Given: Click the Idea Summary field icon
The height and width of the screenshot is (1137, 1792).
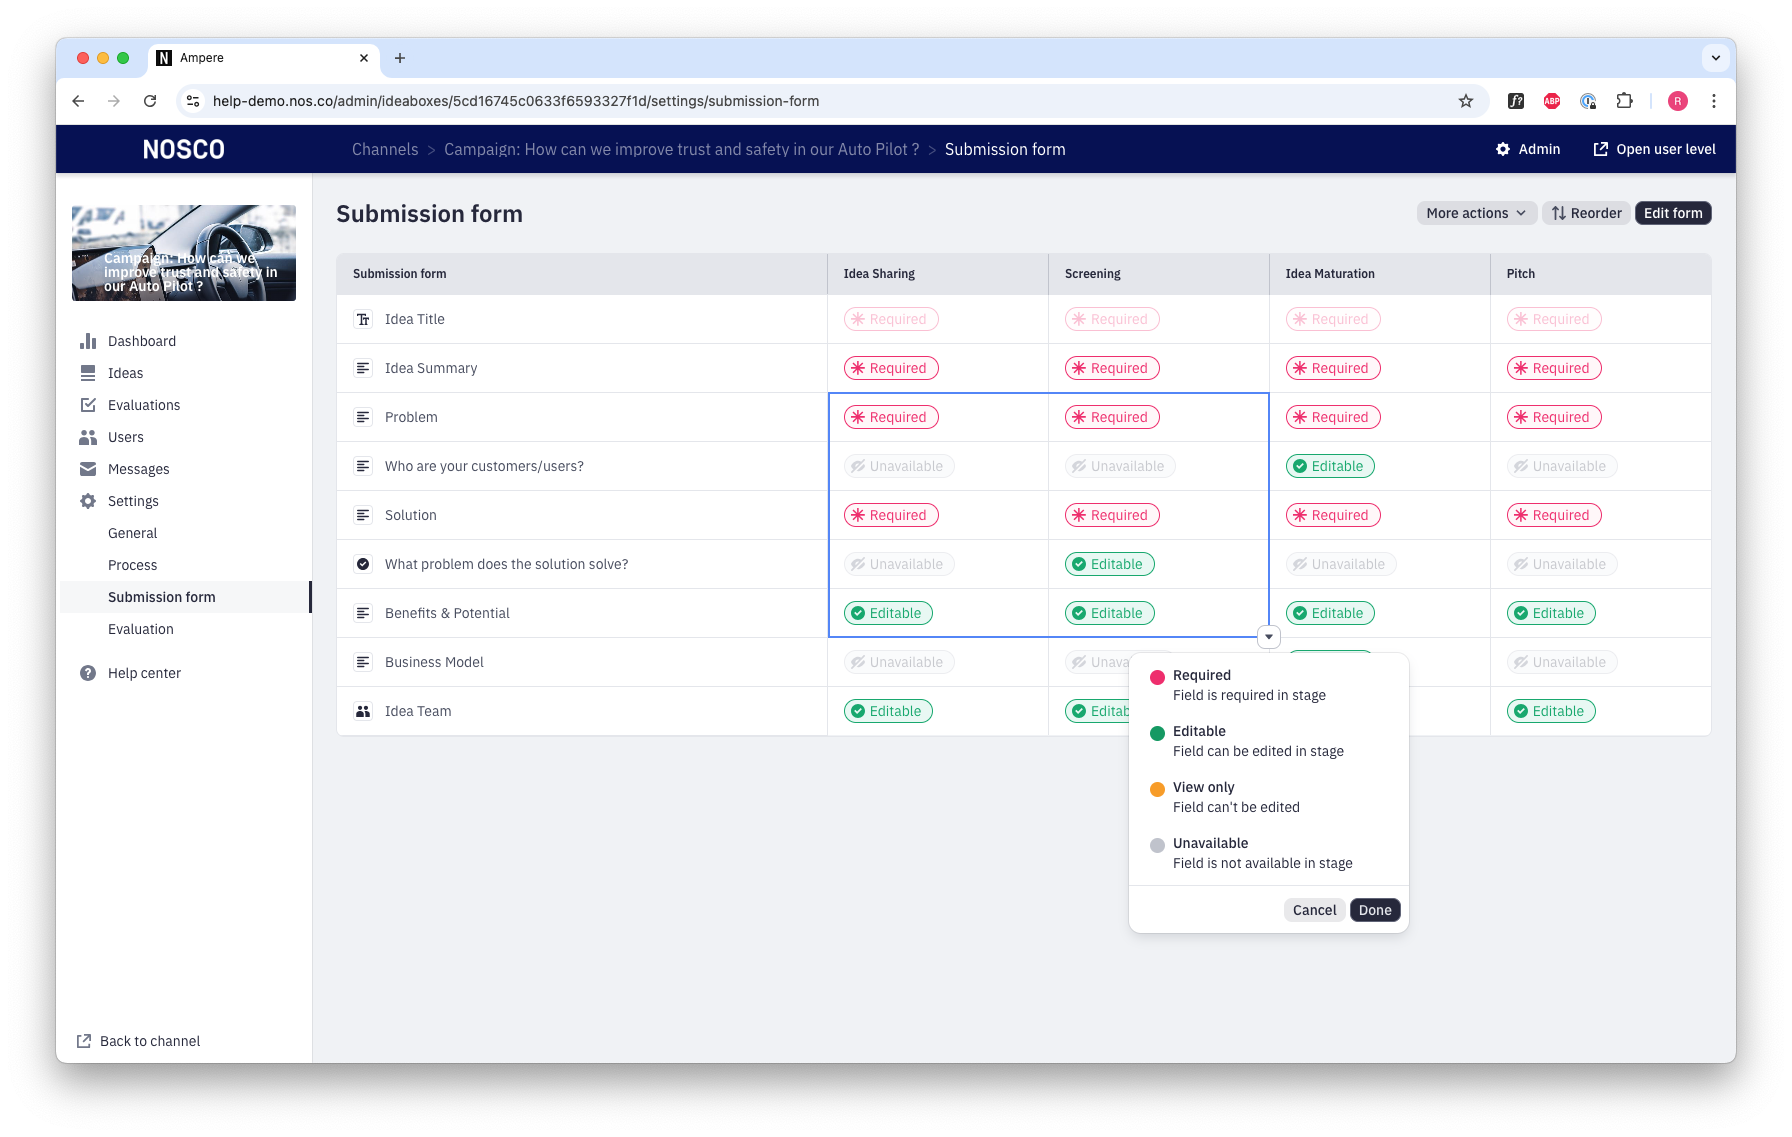Looking at the screenshot, I should point(363,368).
